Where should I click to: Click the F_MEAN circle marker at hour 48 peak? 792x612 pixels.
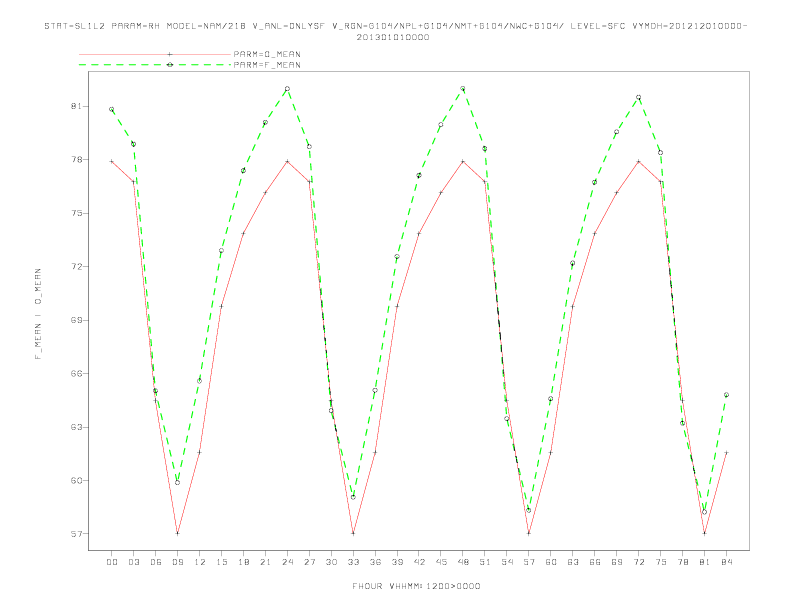click(x=463, y=89)
